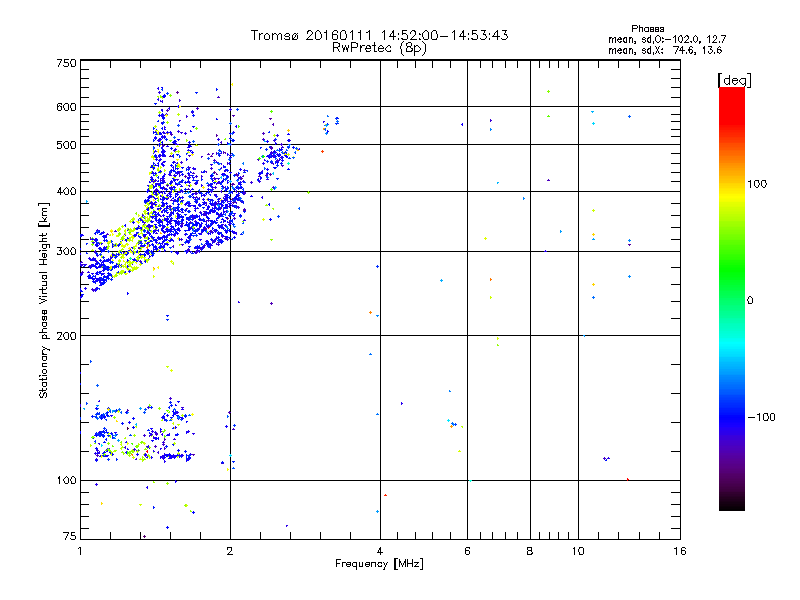Click the black bottom end of the colorbar

click(732, 504)
